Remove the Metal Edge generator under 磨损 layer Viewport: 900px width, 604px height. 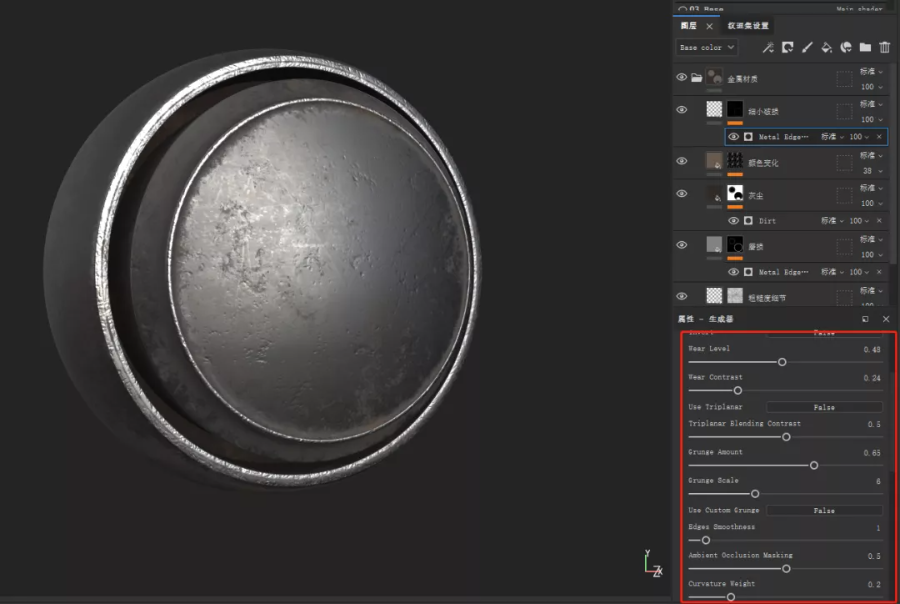pyautogui.click(x=879, y=272)
